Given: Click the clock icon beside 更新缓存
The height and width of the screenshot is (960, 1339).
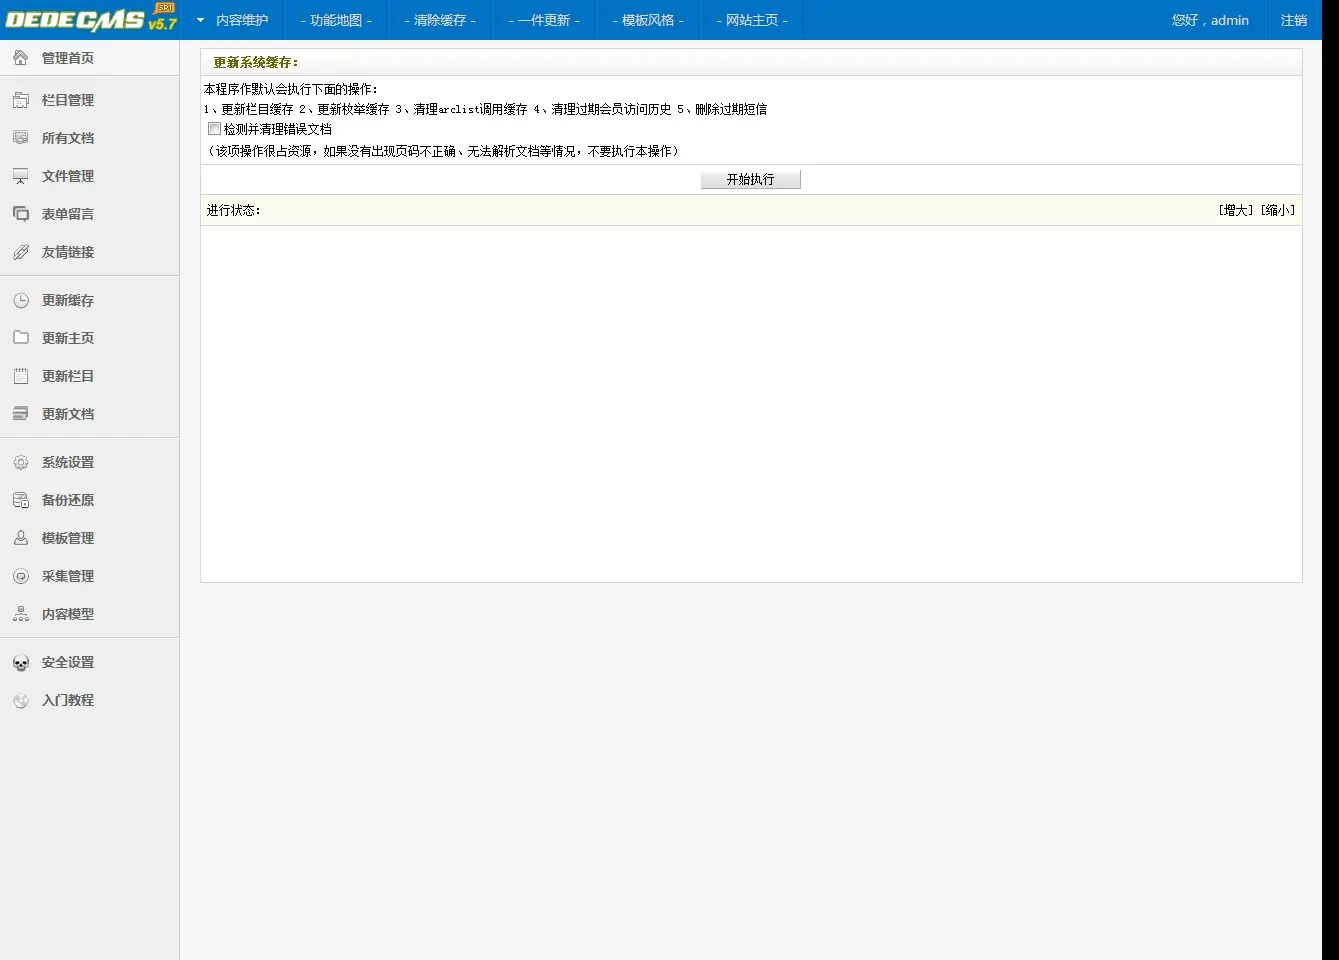Looking at the screenshot, I should [21, 300].
